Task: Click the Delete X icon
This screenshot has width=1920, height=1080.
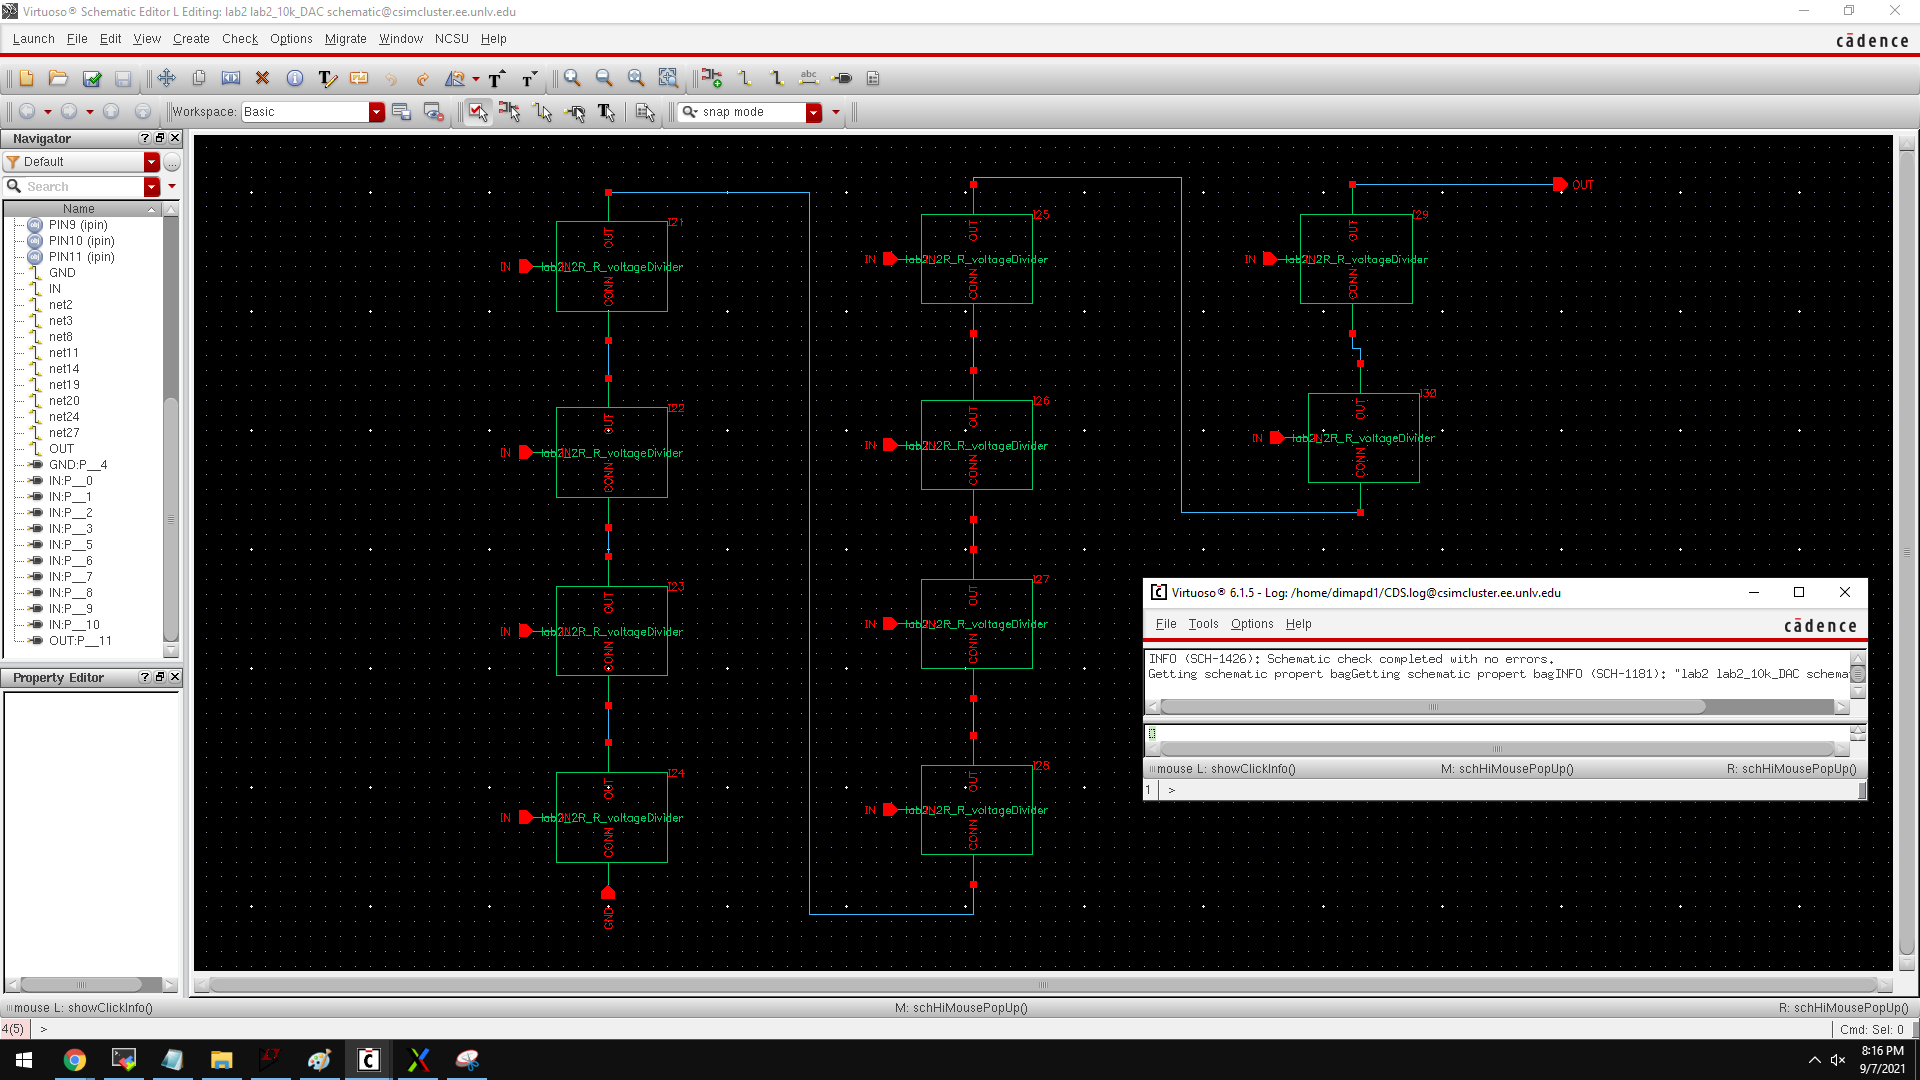Action: tap(262, 78)
